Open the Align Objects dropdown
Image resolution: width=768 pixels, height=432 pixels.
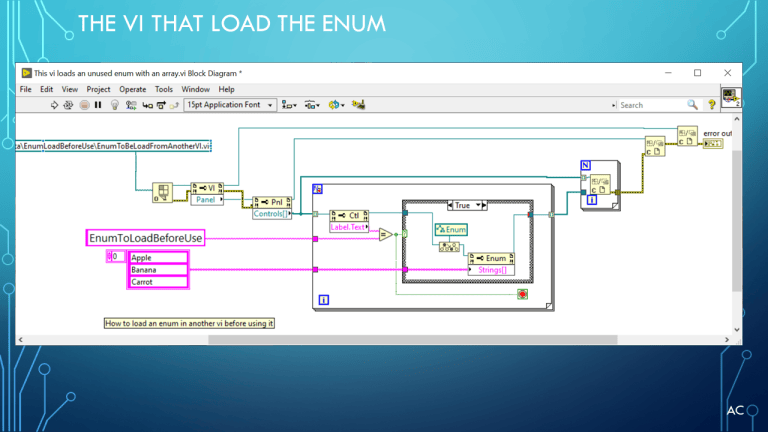coord(289,105)
